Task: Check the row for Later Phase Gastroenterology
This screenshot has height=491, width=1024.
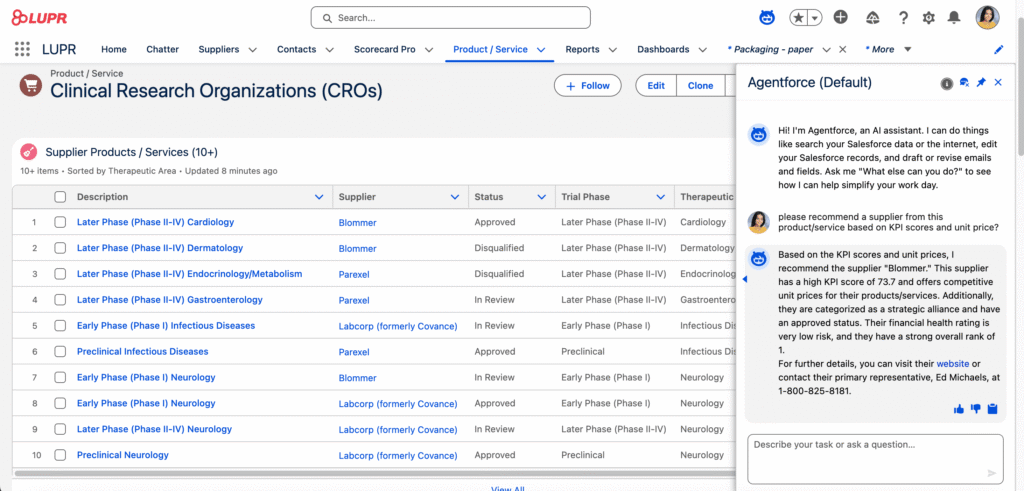Action: click(x=60, y=300)
